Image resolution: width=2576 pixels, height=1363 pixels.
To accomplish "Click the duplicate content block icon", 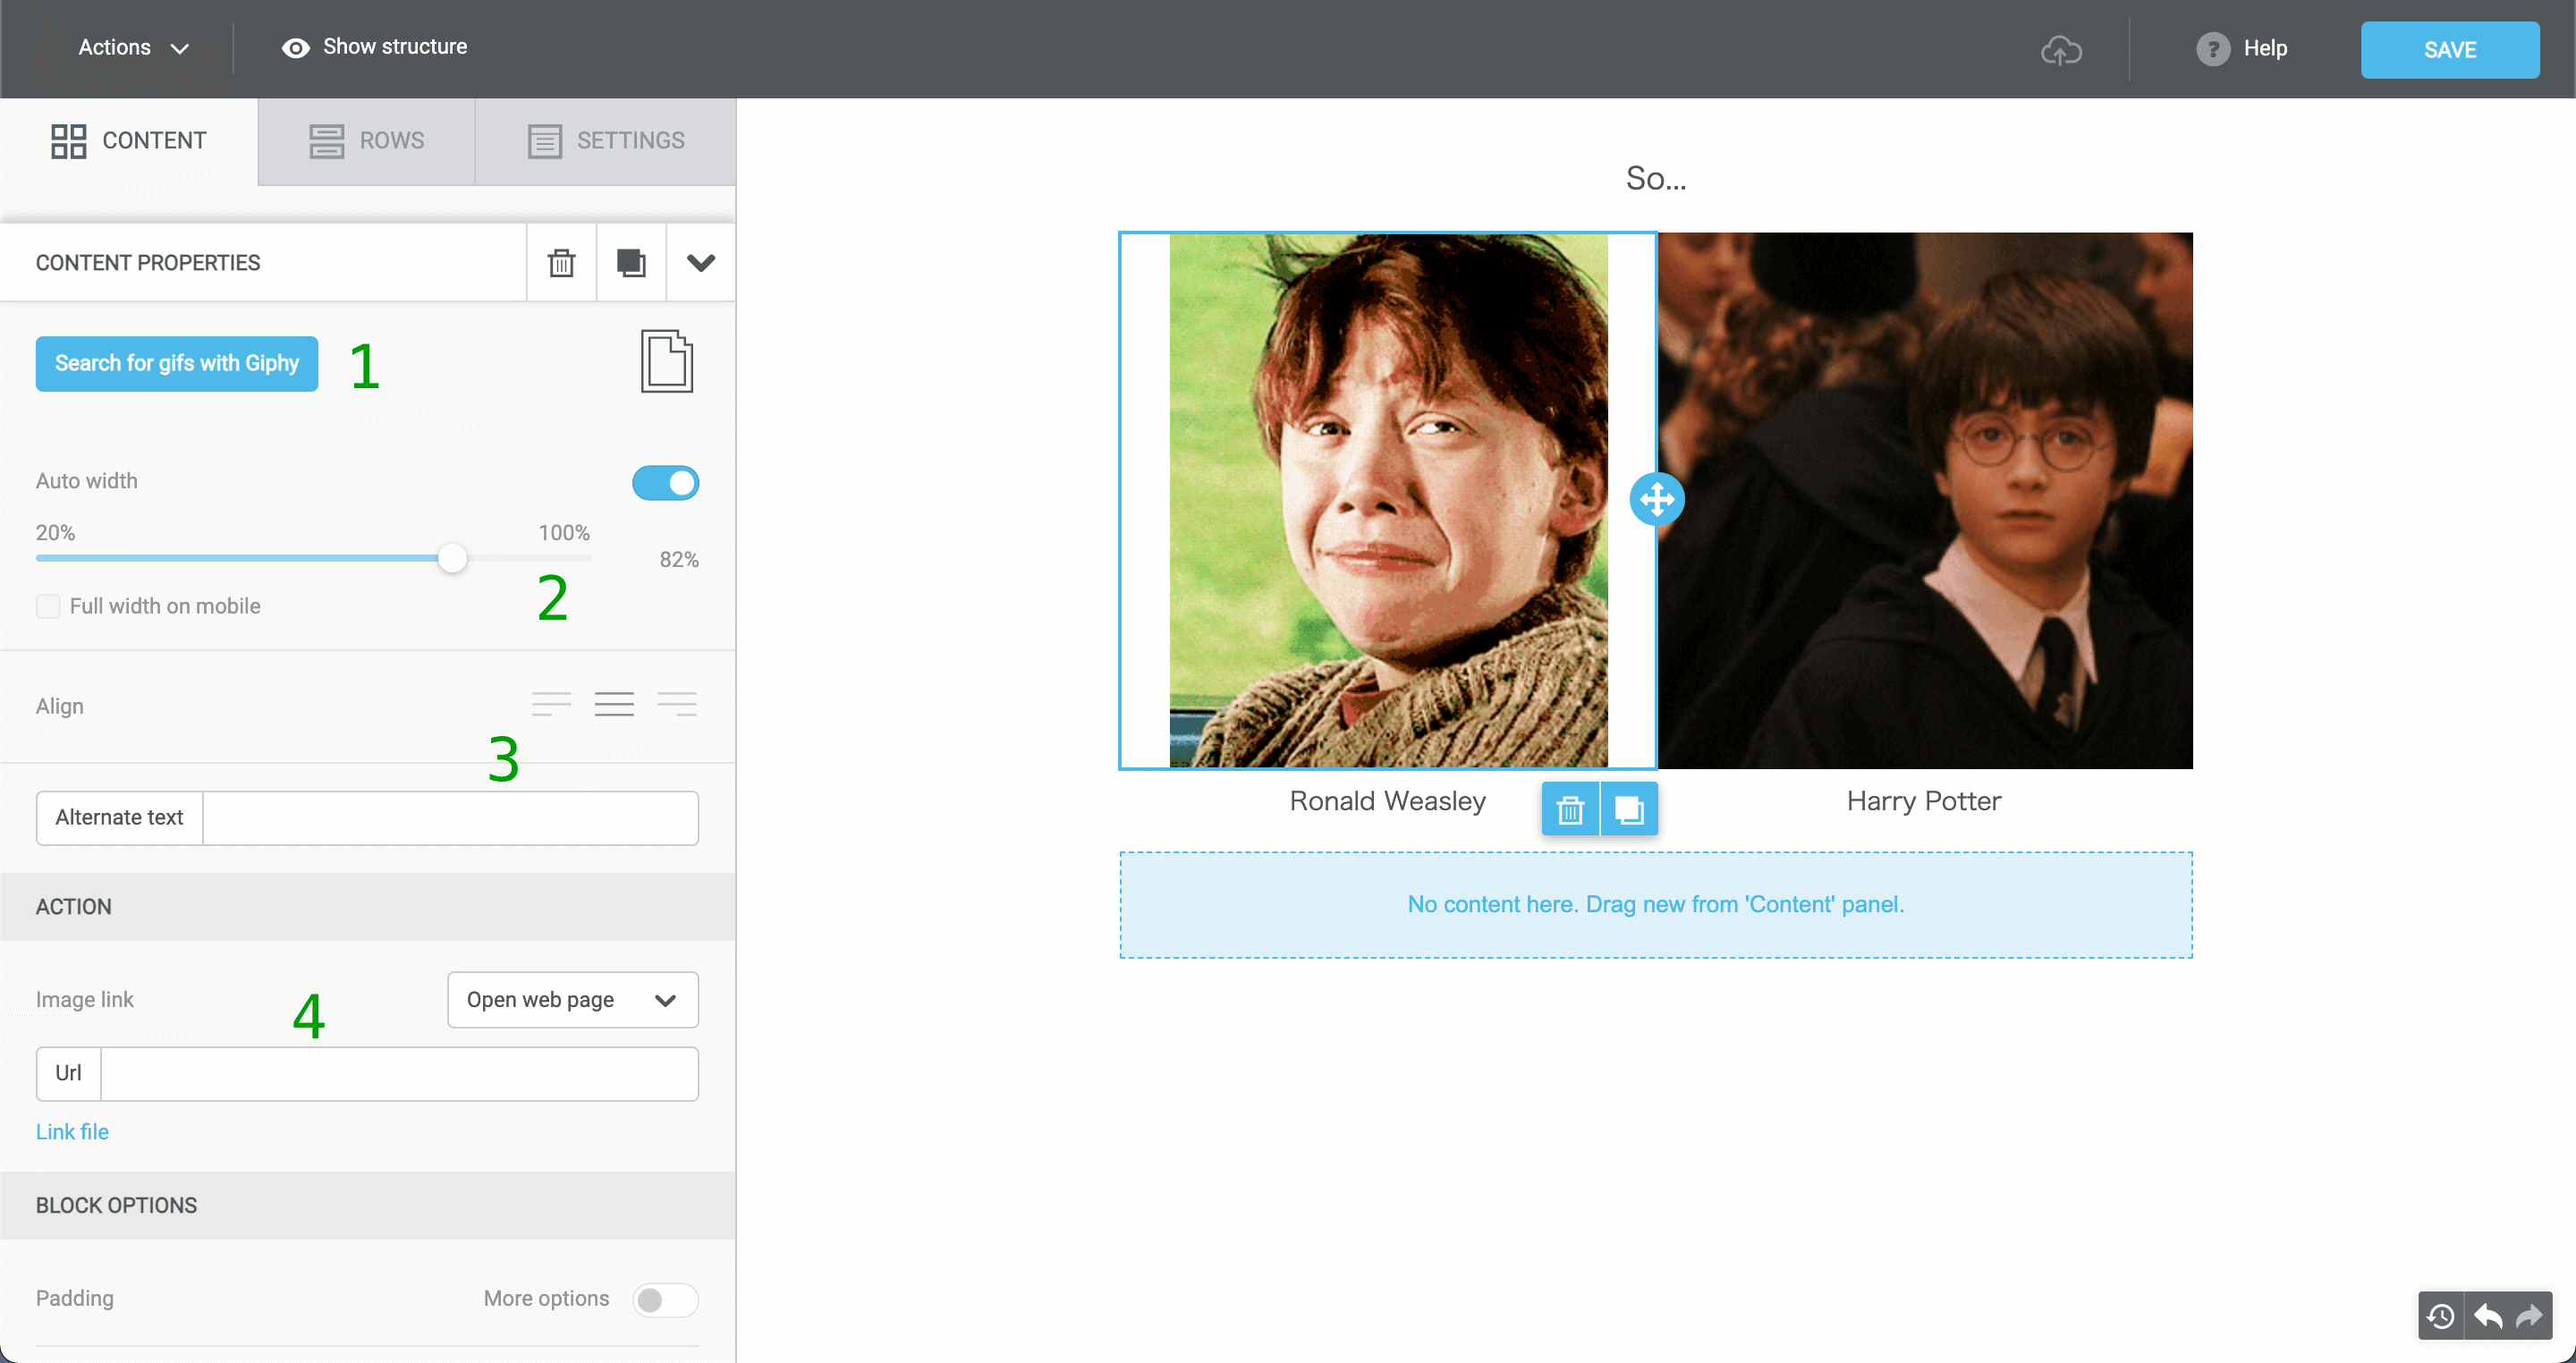I will pos(631,262).
